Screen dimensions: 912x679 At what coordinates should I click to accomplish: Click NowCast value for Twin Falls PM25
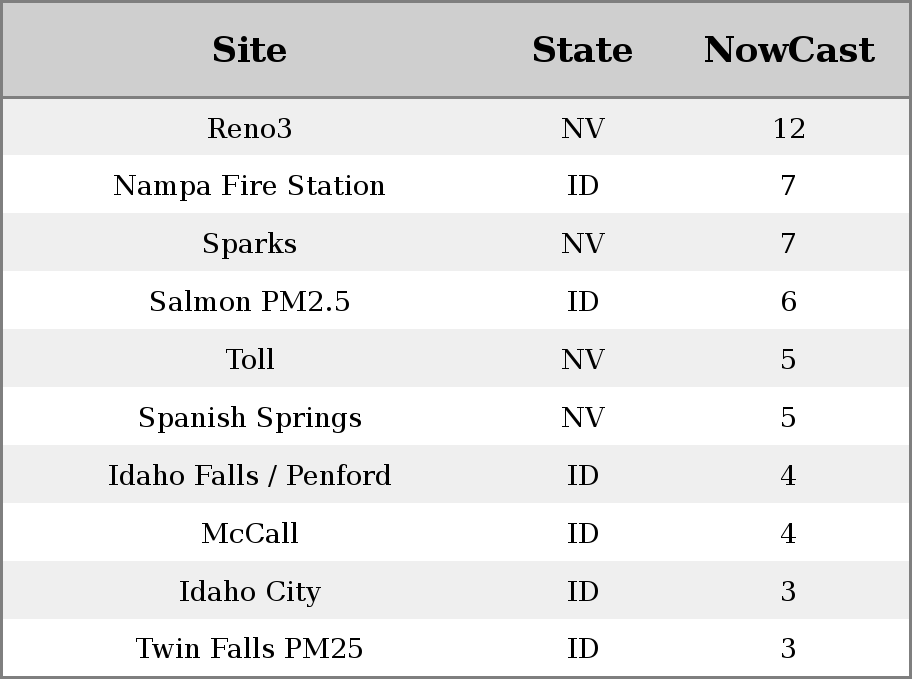tap(788, 648)
